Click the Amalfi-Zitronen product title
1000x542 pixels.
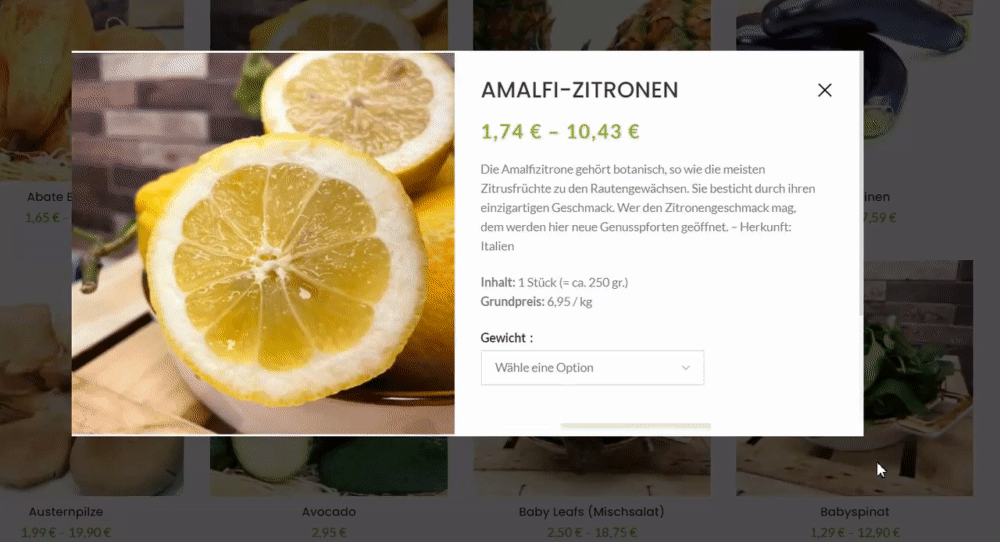[x=579, y=91]
